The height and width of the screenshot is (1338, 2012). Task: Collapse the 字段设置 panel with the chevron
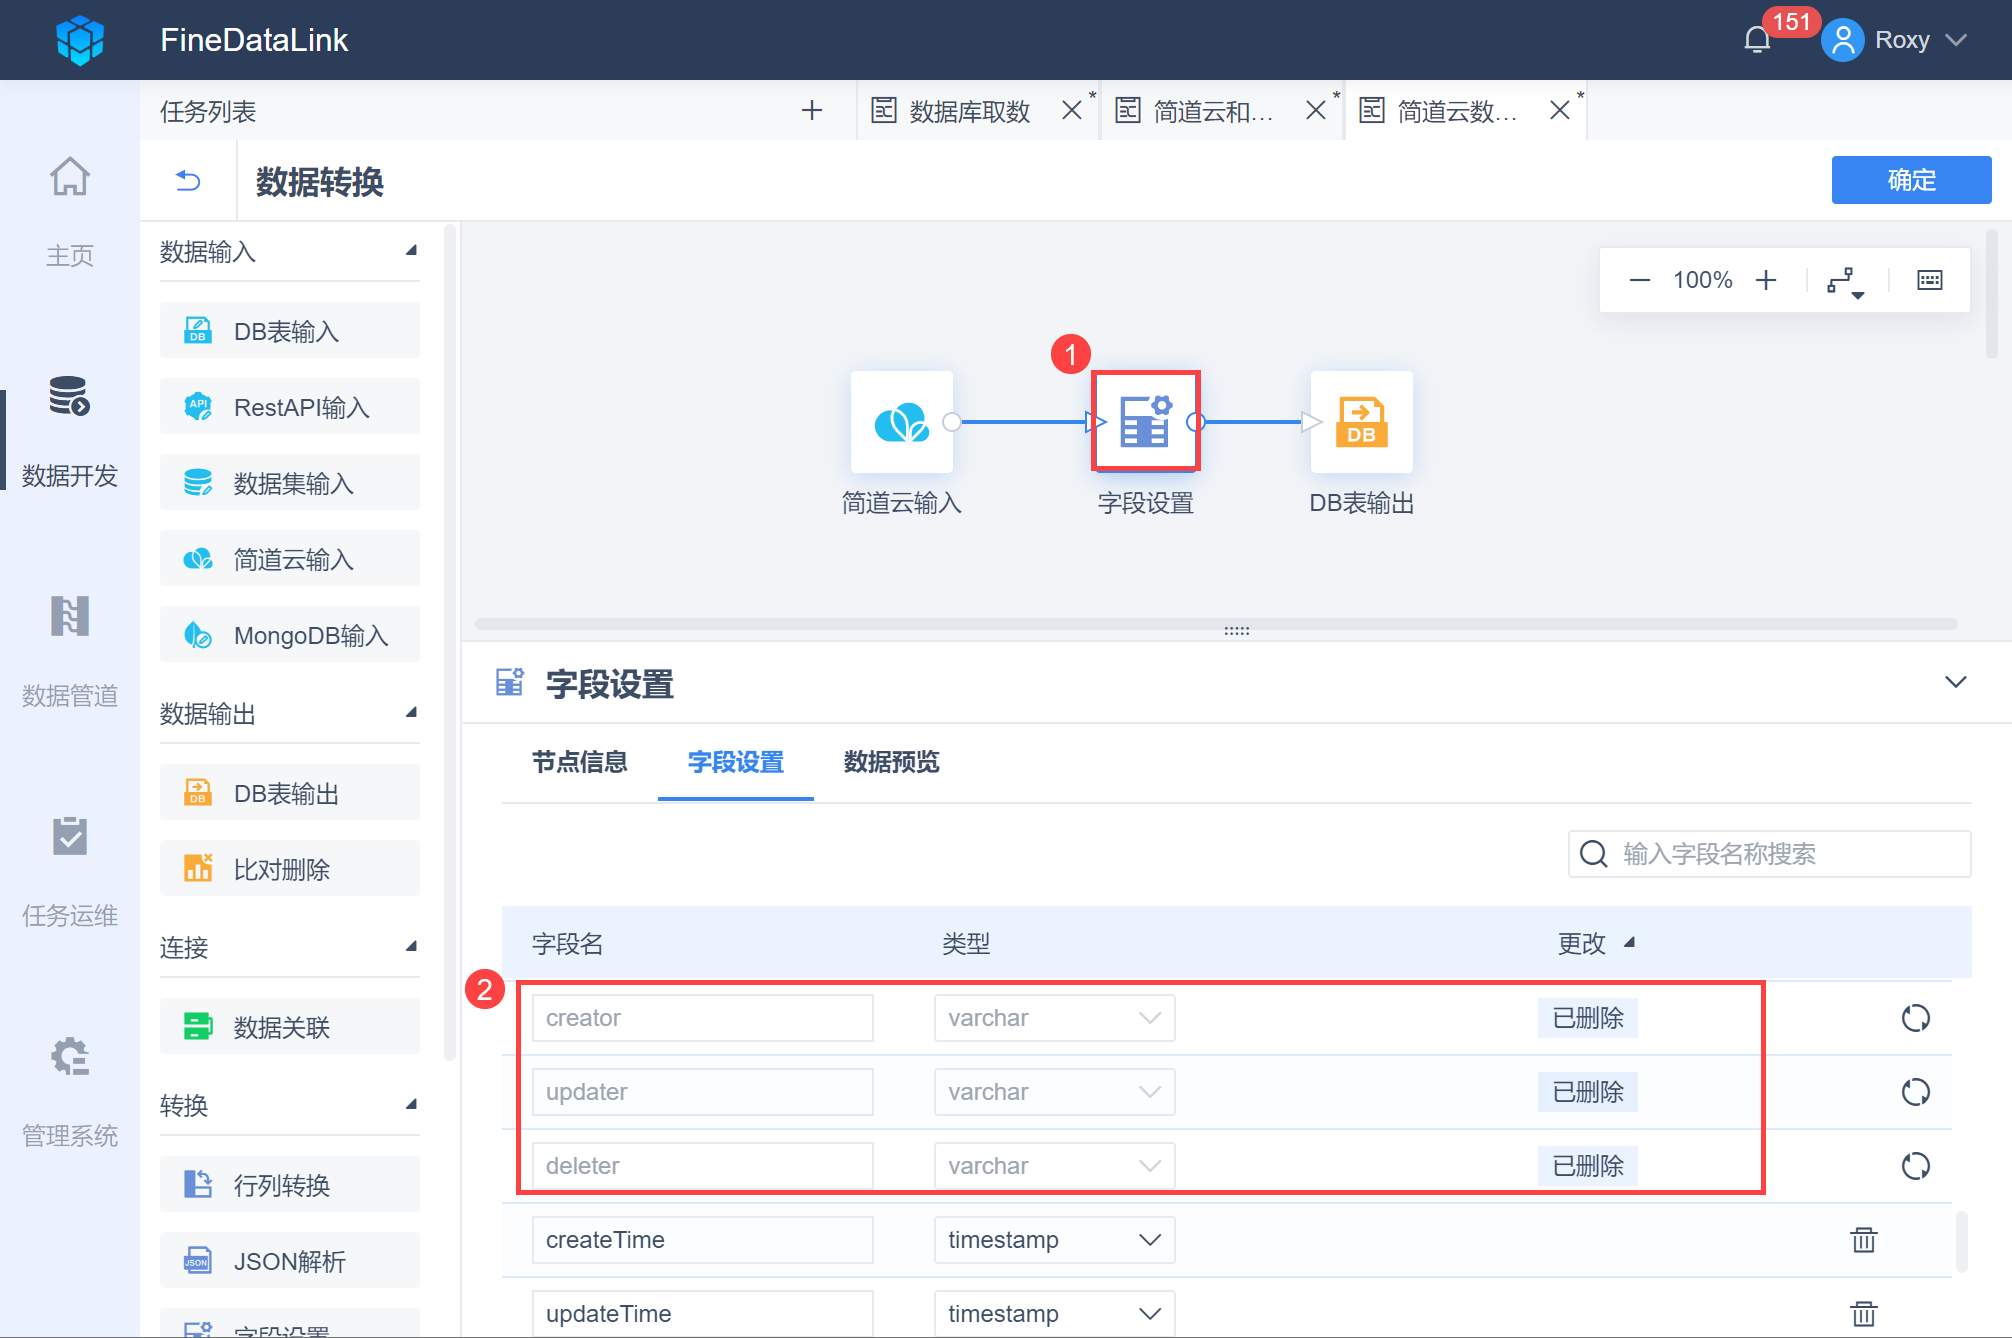tap(1955, 683)
